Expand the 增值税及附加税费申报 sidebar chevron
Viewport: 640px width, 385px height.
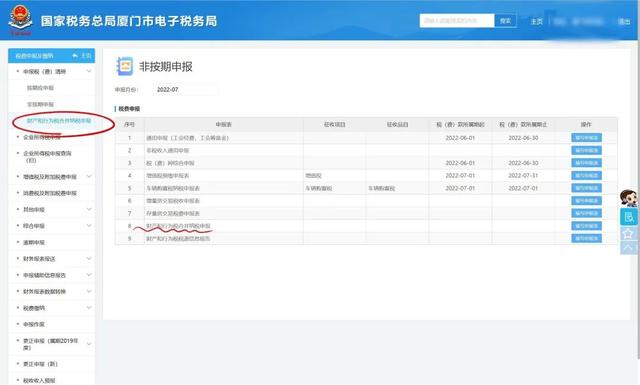89,176
